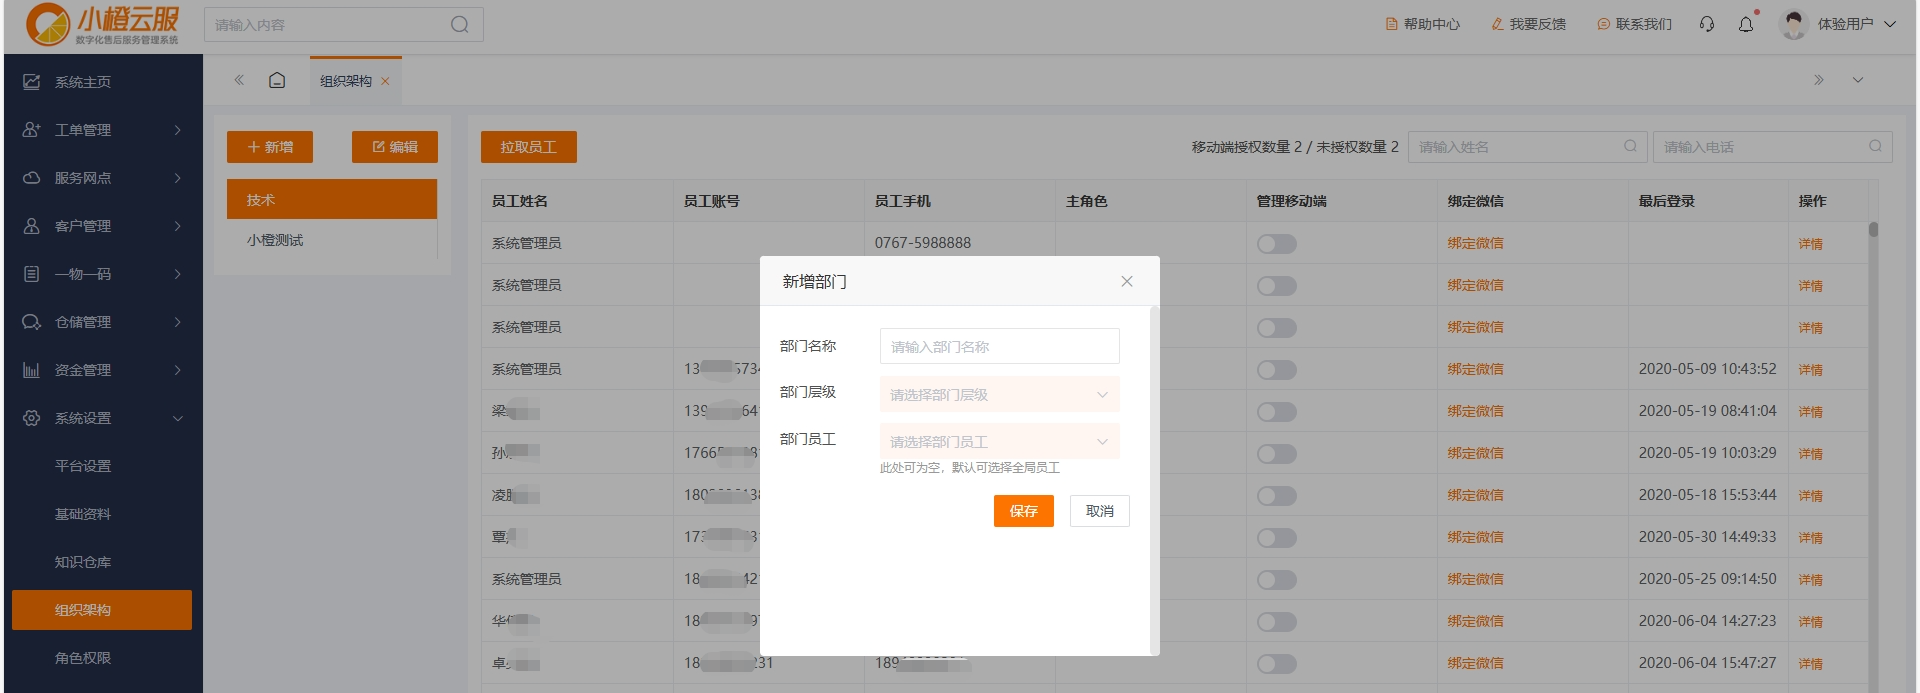Click the double-right arrow tab scroll icon
This screenshot has height=693, width=1920.
coord(1818,80)
